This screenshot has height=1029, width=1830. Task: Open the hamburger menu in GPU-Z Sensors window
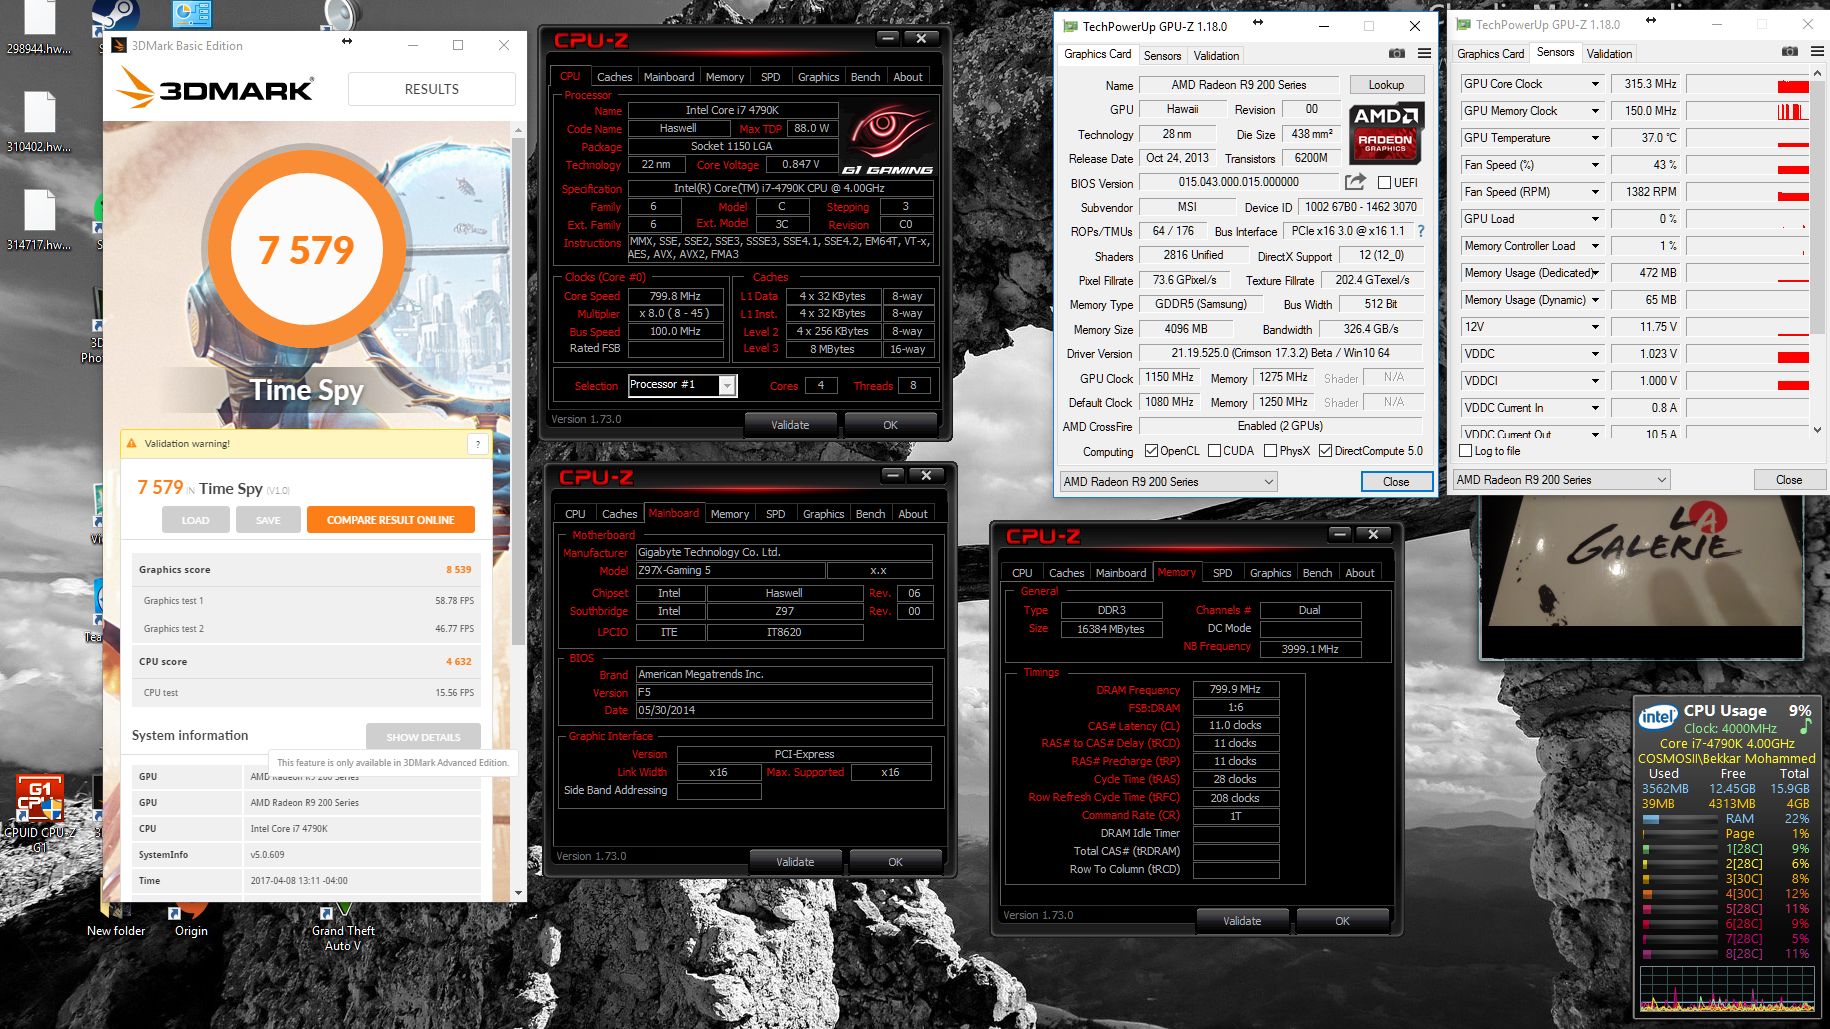[x=1817, y=51]
